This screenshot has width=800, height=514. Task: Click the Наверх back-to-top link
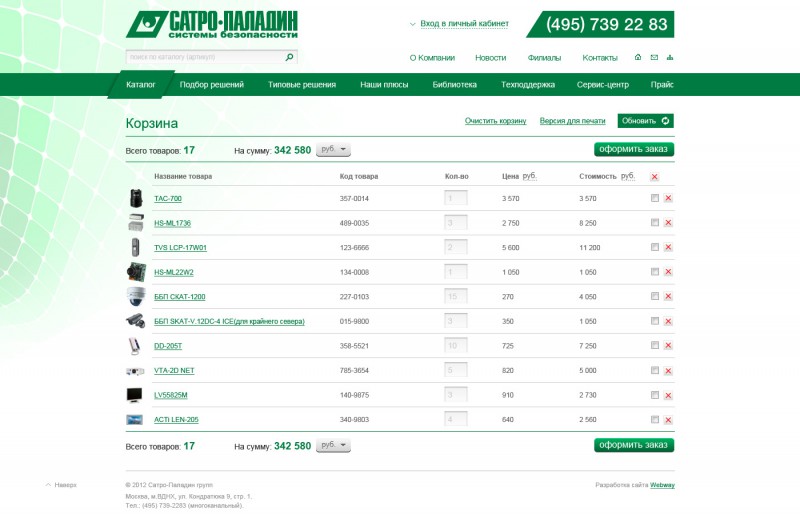(x=62, y=485)
